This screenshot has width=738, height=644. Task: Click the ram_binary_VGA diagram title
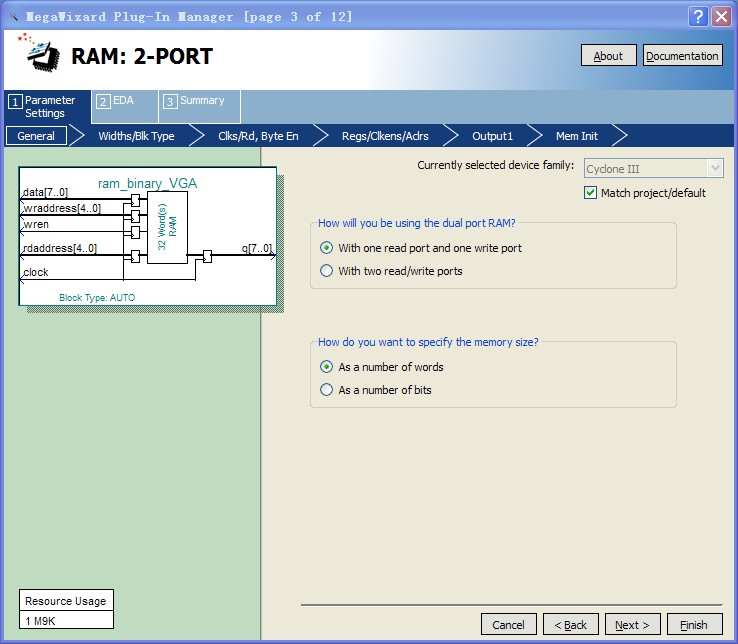(x=147, y=184)
